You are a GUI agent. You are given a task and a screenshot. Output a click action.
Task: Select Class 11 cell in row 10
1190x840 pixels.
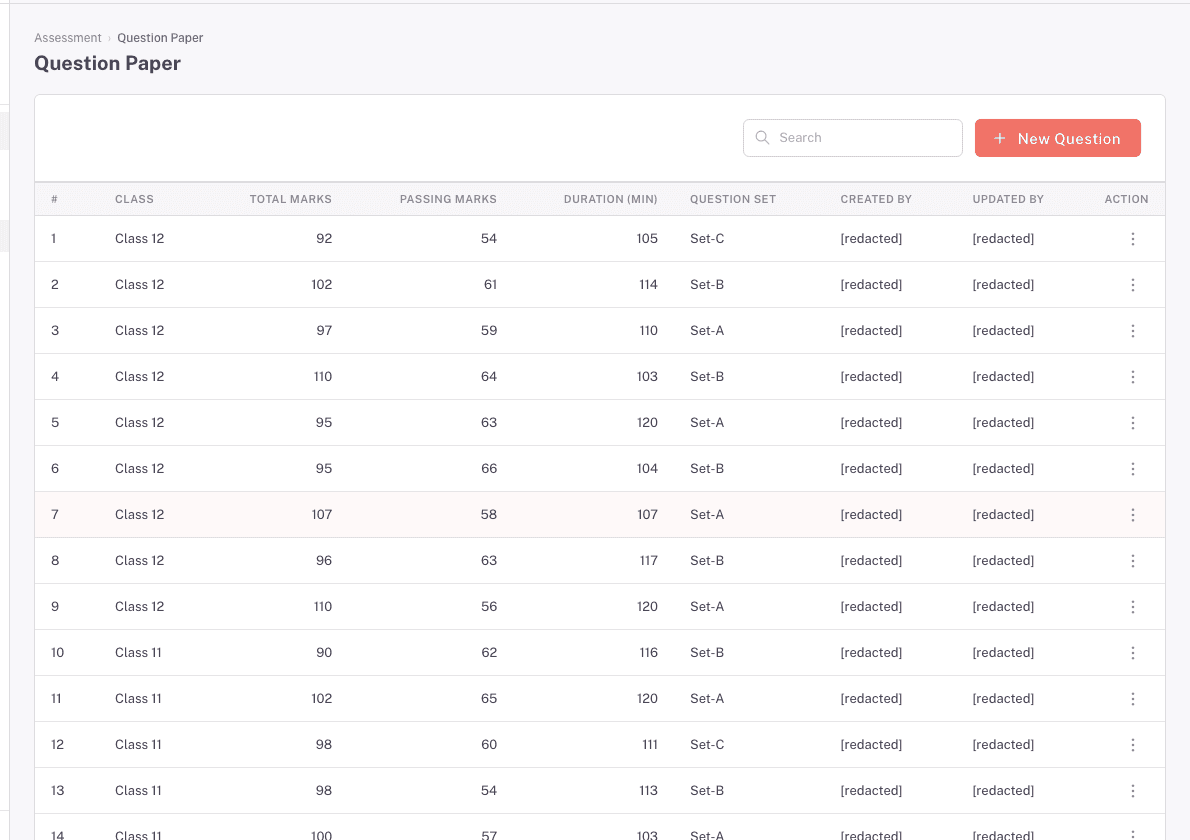(x=138, y=653)
